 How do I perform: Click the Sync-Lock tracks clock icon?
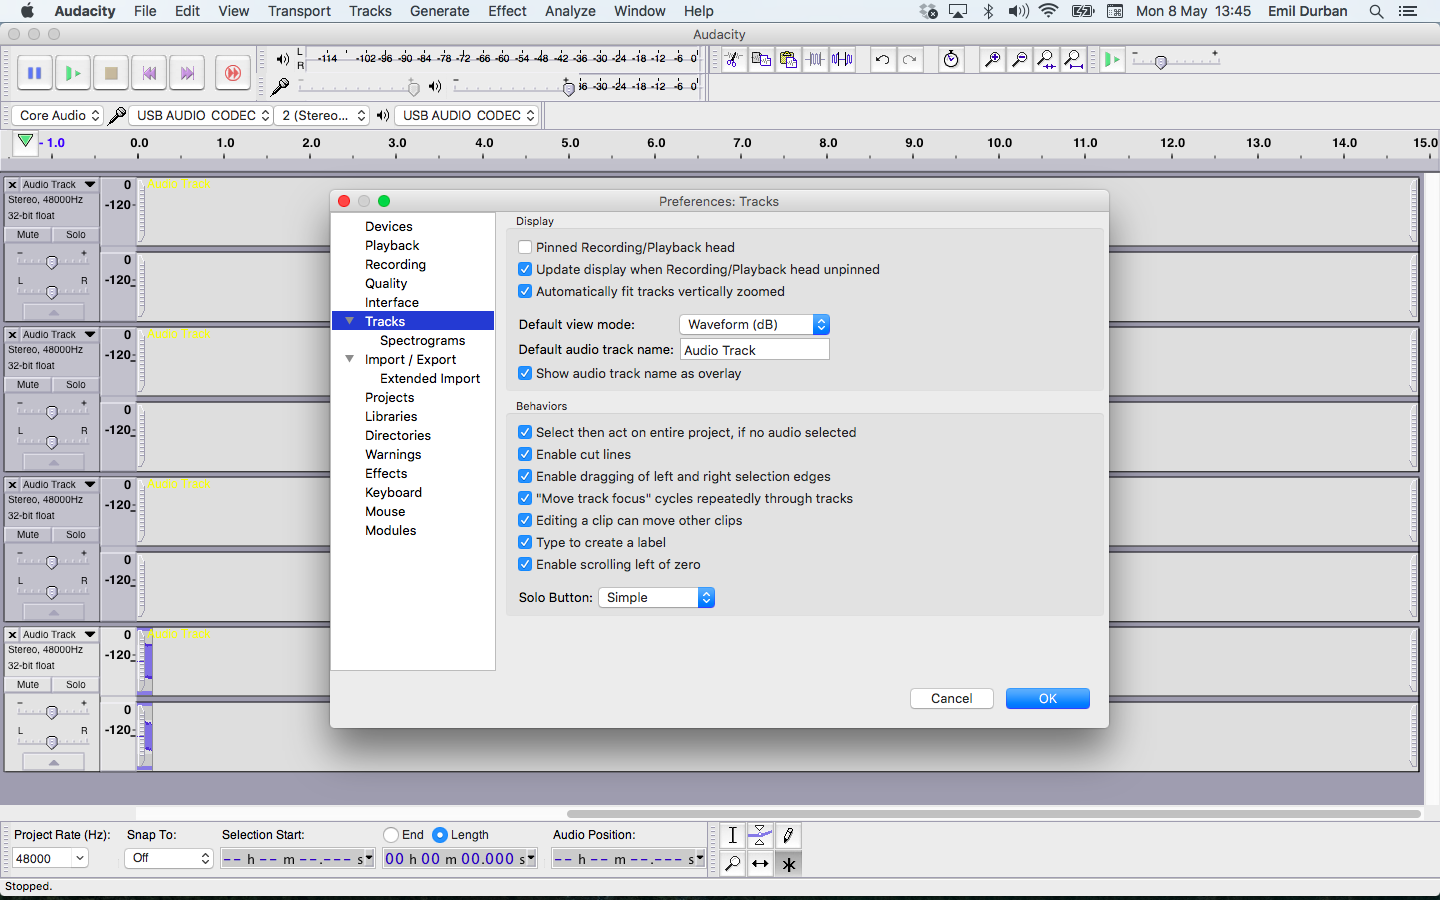pyautogui.click(x=951, y=60)
